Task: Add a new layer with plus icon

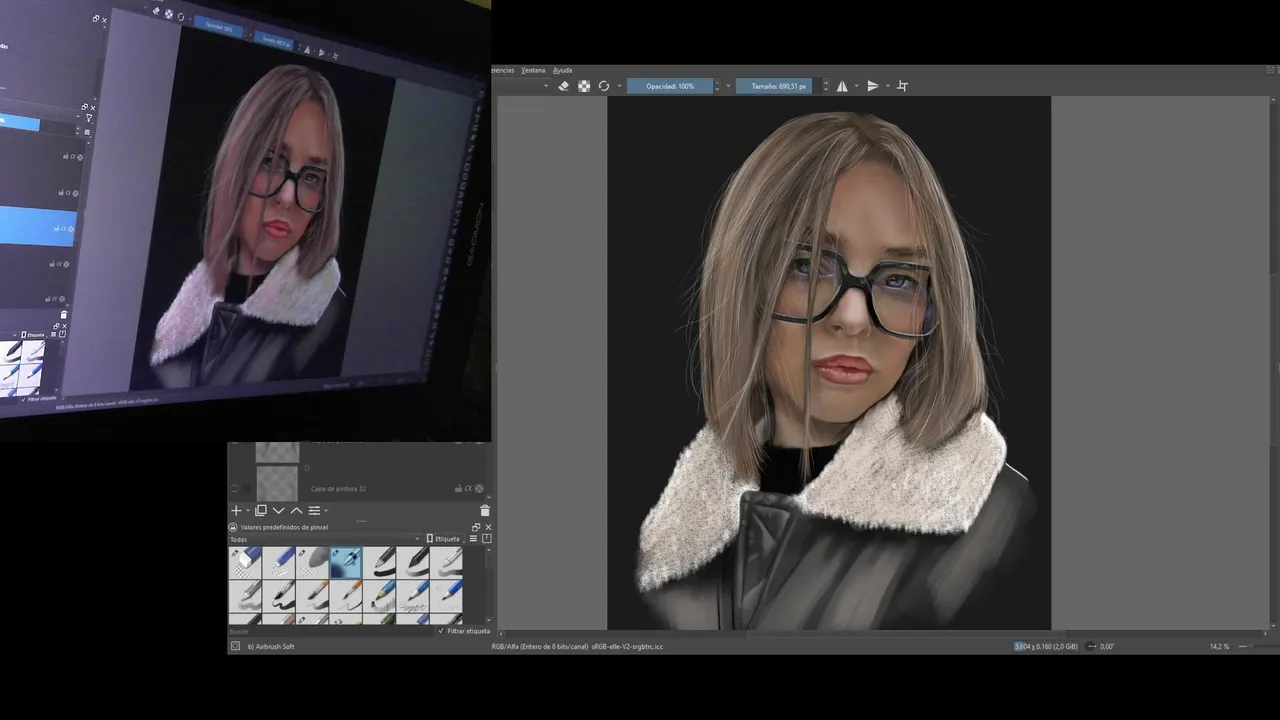Action: [237, 510]
